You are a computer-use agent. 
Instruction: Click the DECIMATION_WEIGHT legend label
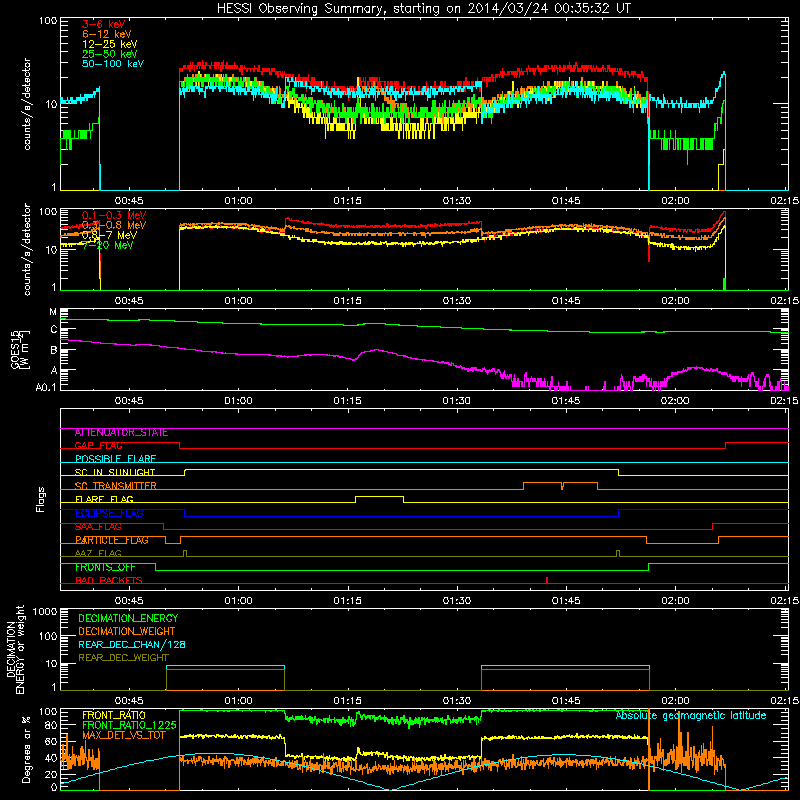click(127, 632)
